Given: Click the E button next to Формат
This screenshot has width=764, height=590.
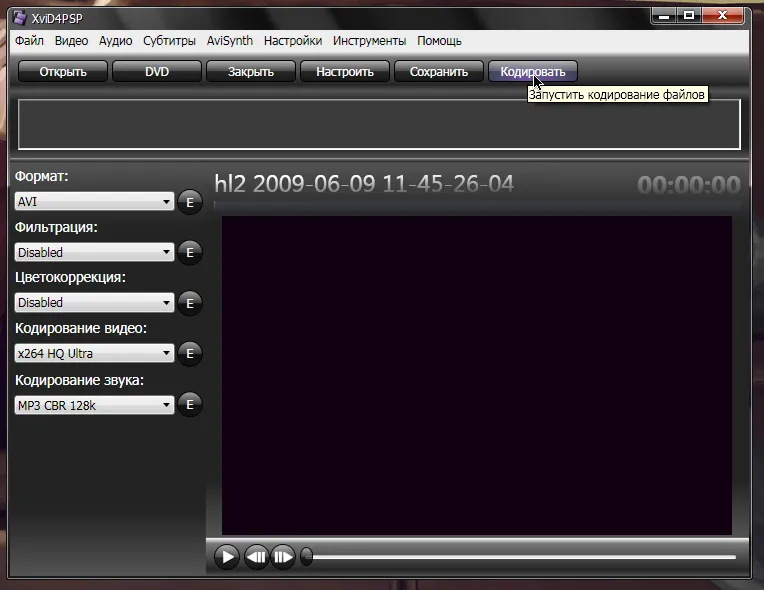Looking at the screenshot, I should pyautogui.click(x=189, y=202).
